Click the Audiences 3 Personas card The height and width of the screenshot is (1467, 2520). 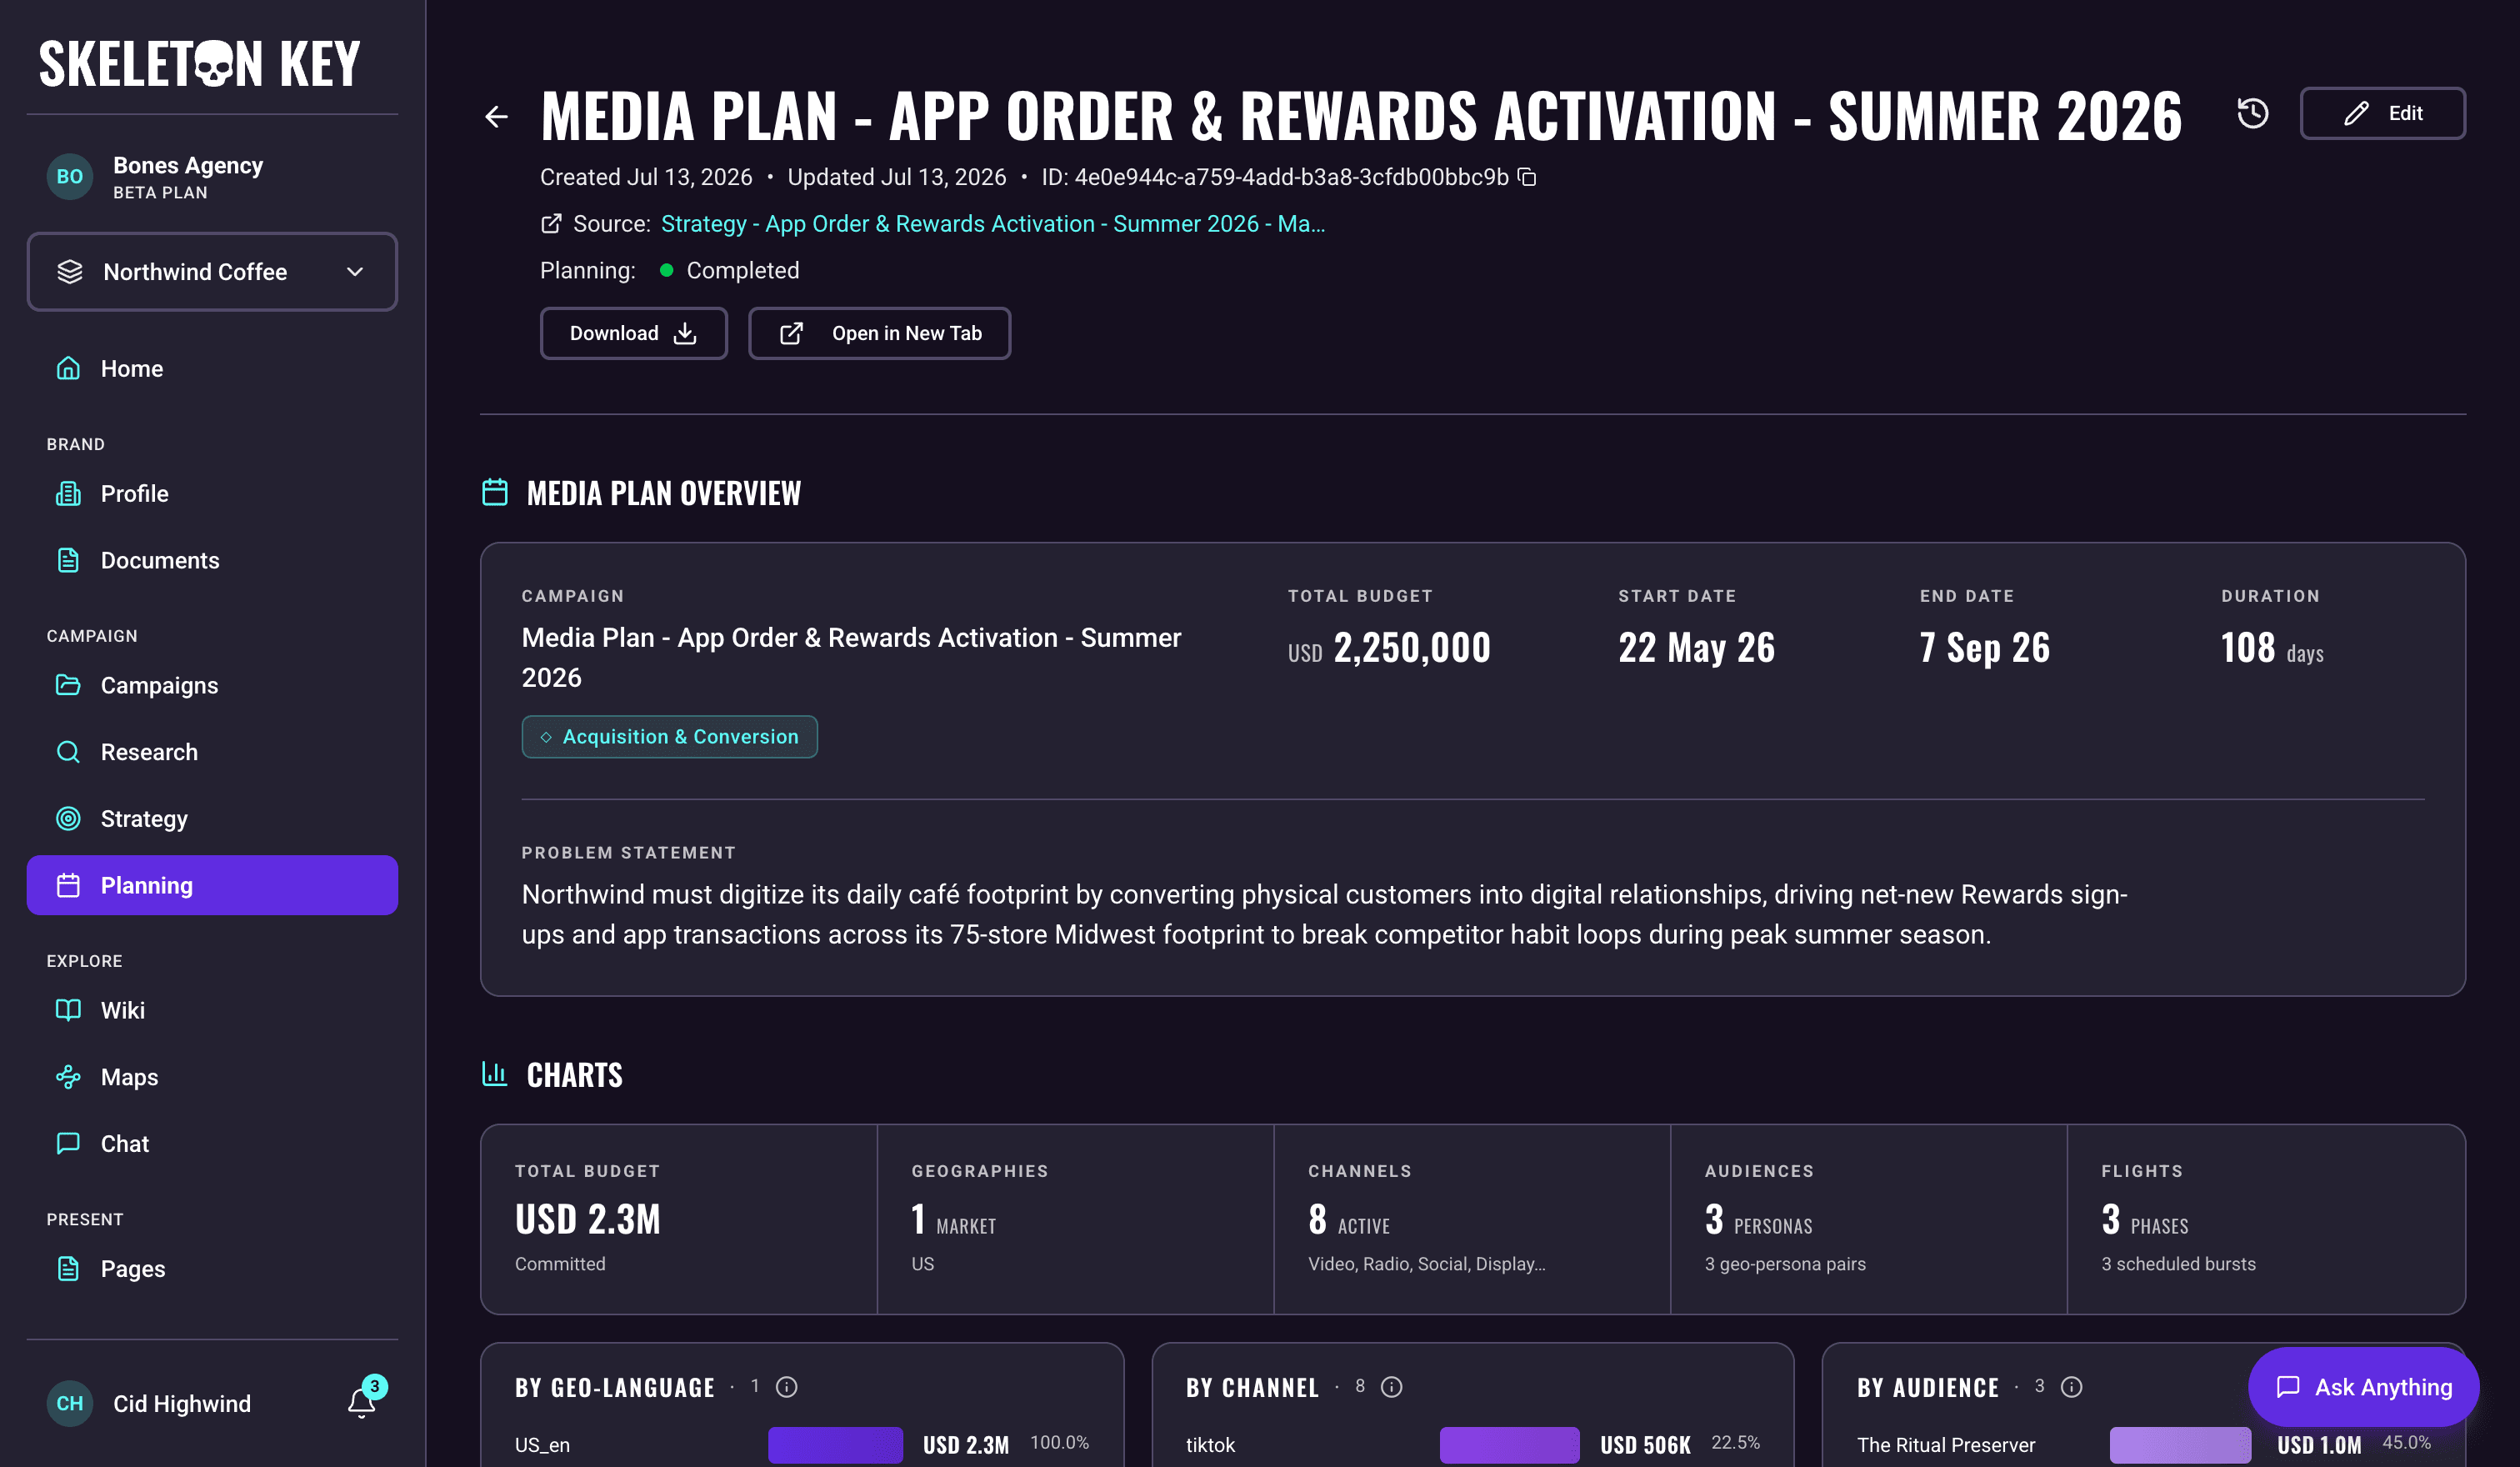pos(1869,1219)
